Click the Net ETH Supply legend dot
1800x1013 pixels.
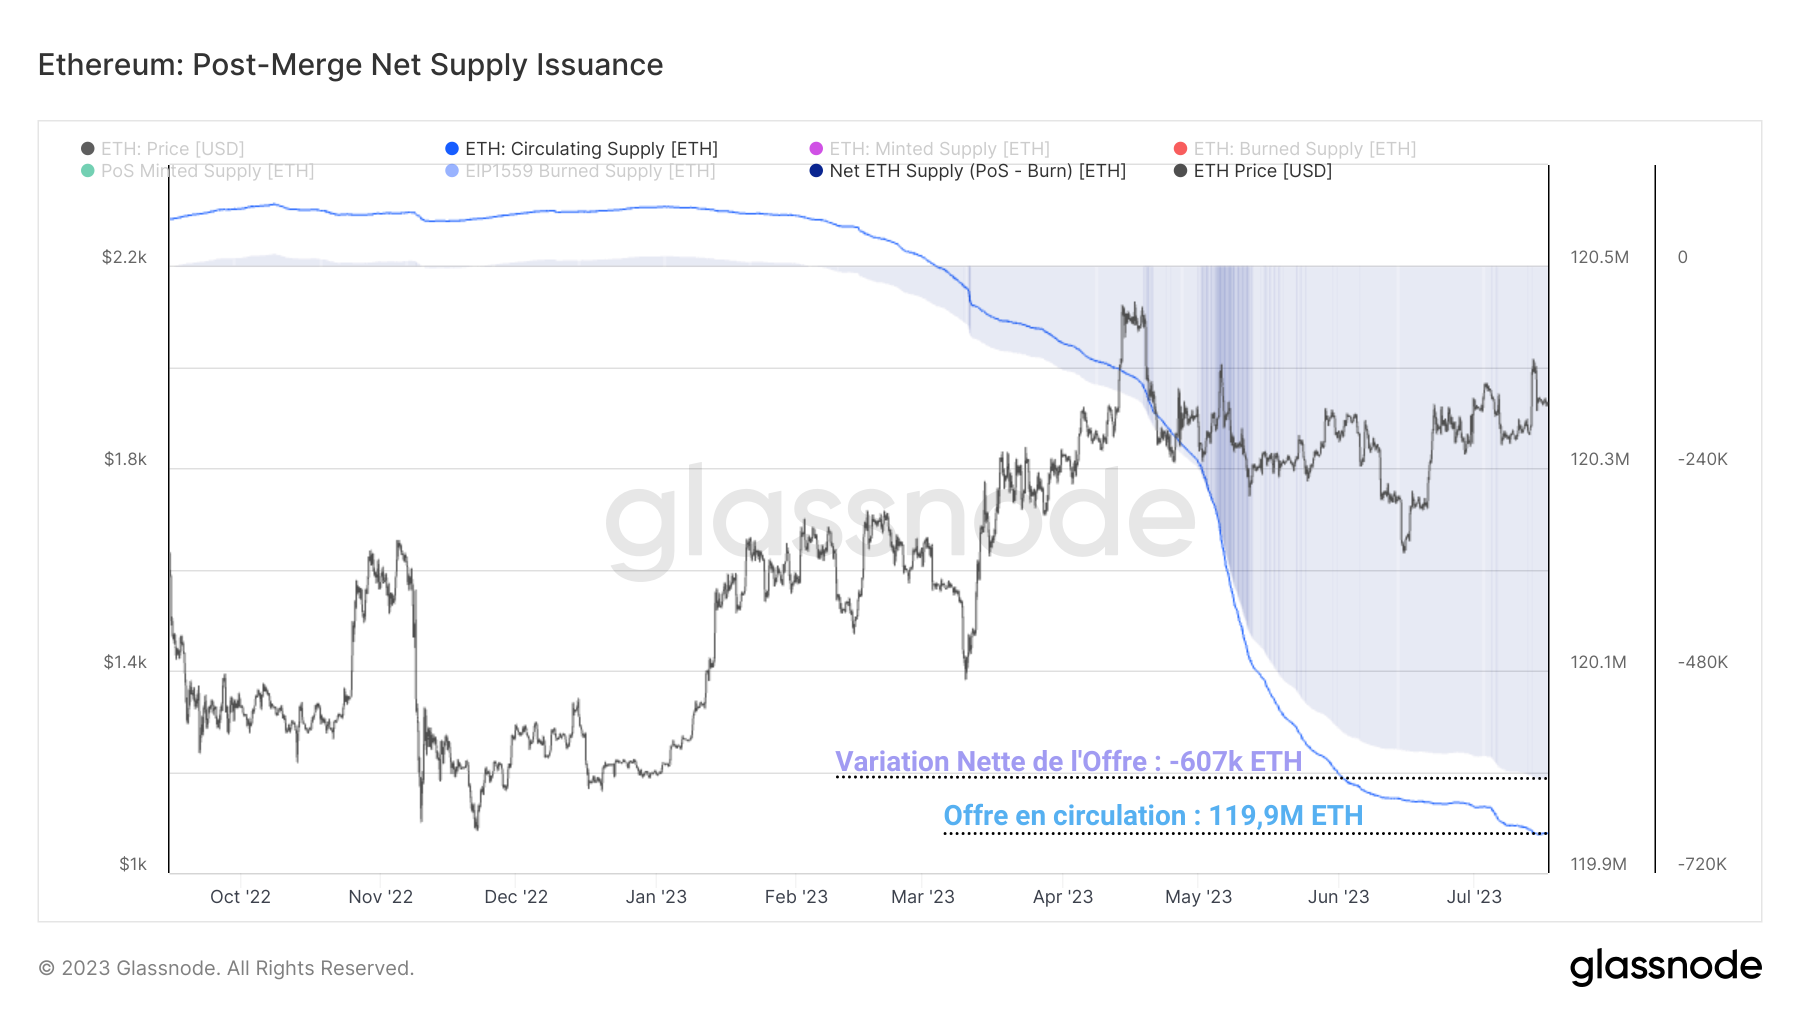[x=816, y=171]
